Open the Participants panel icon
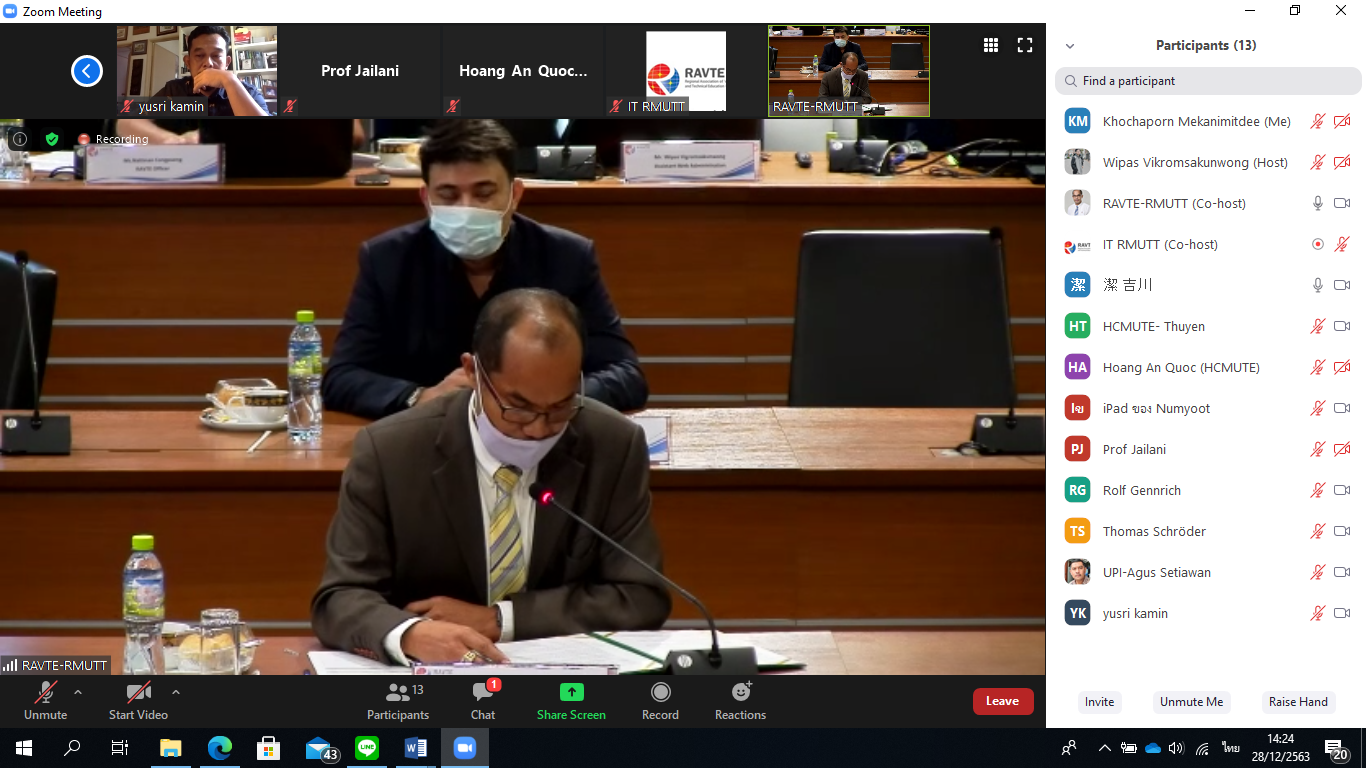This screenshot has width=1366, height=768. click(398, 692)
